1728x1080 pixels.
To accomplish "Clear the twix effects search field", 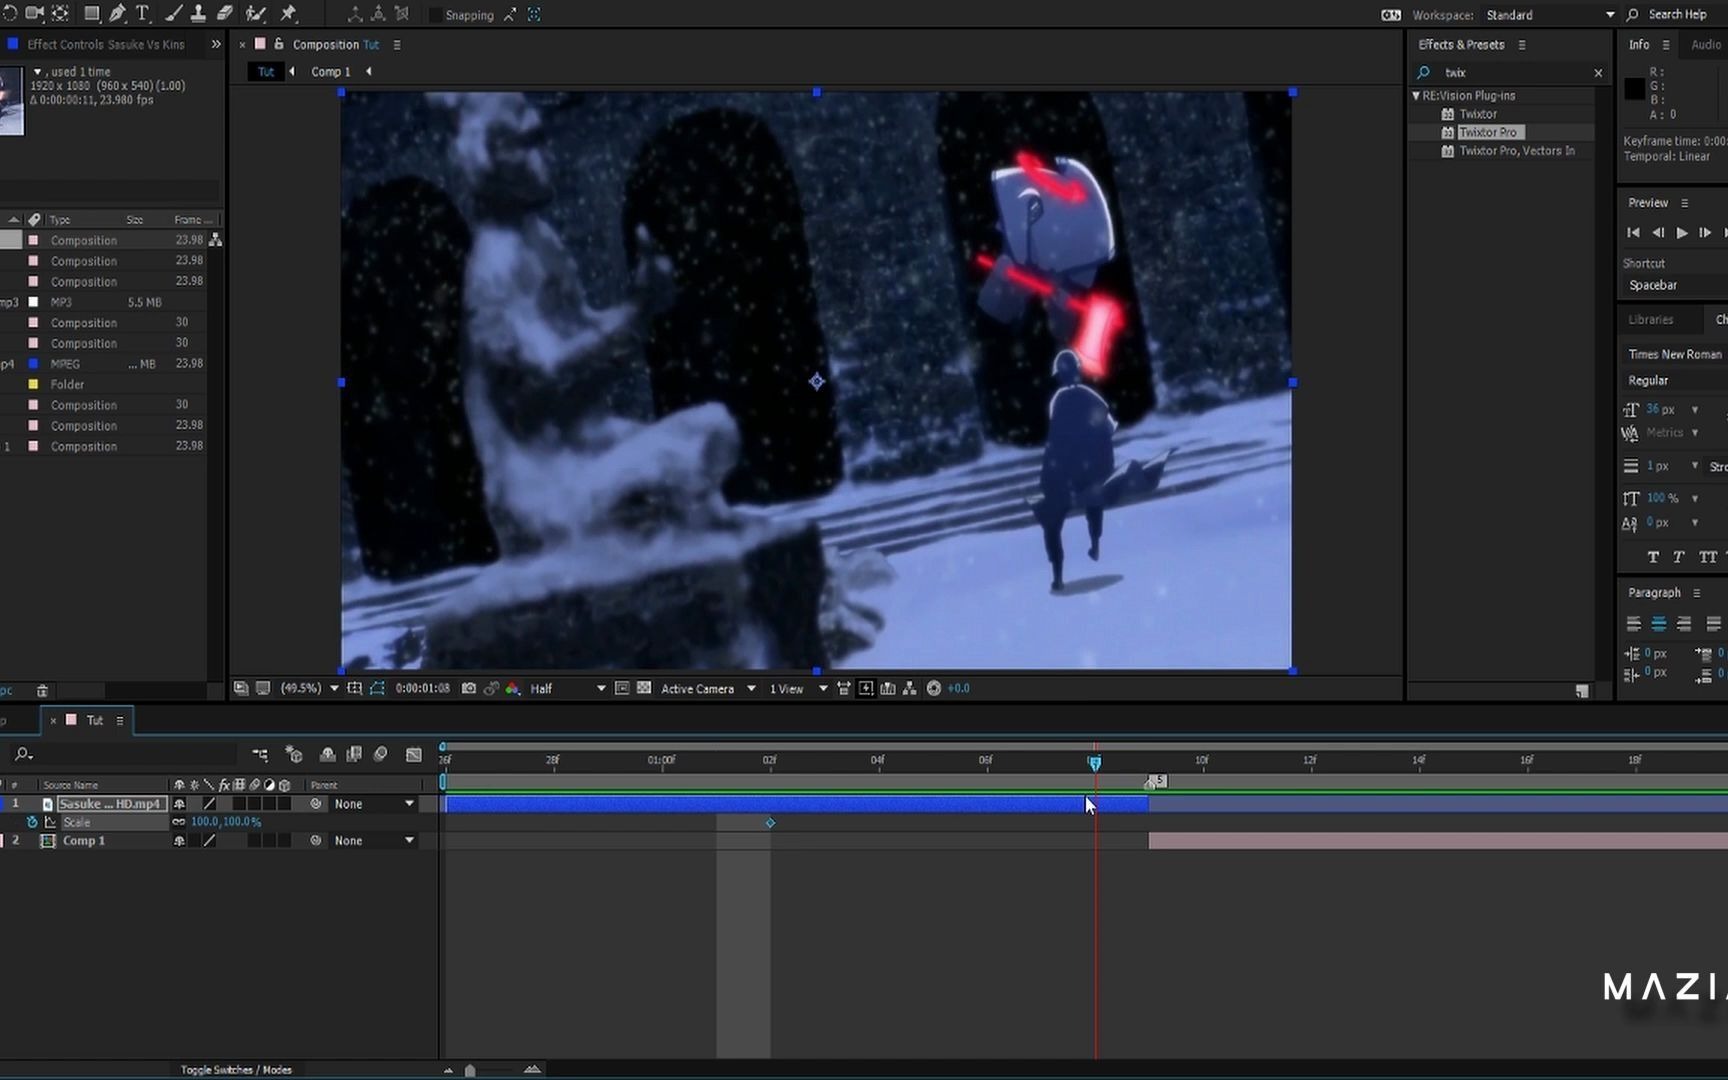I will pos(1598,73).
